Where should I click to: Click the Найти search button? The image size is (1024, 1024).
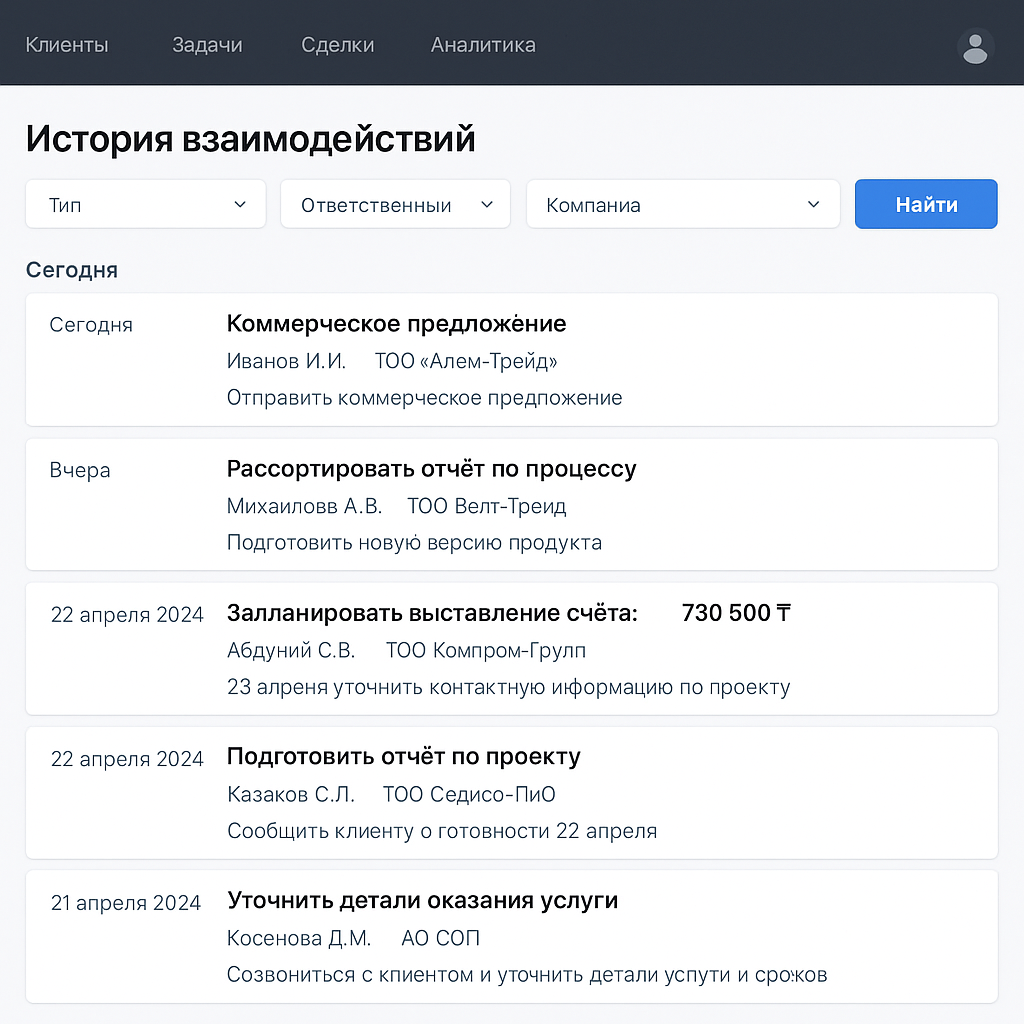pos(925,204)
